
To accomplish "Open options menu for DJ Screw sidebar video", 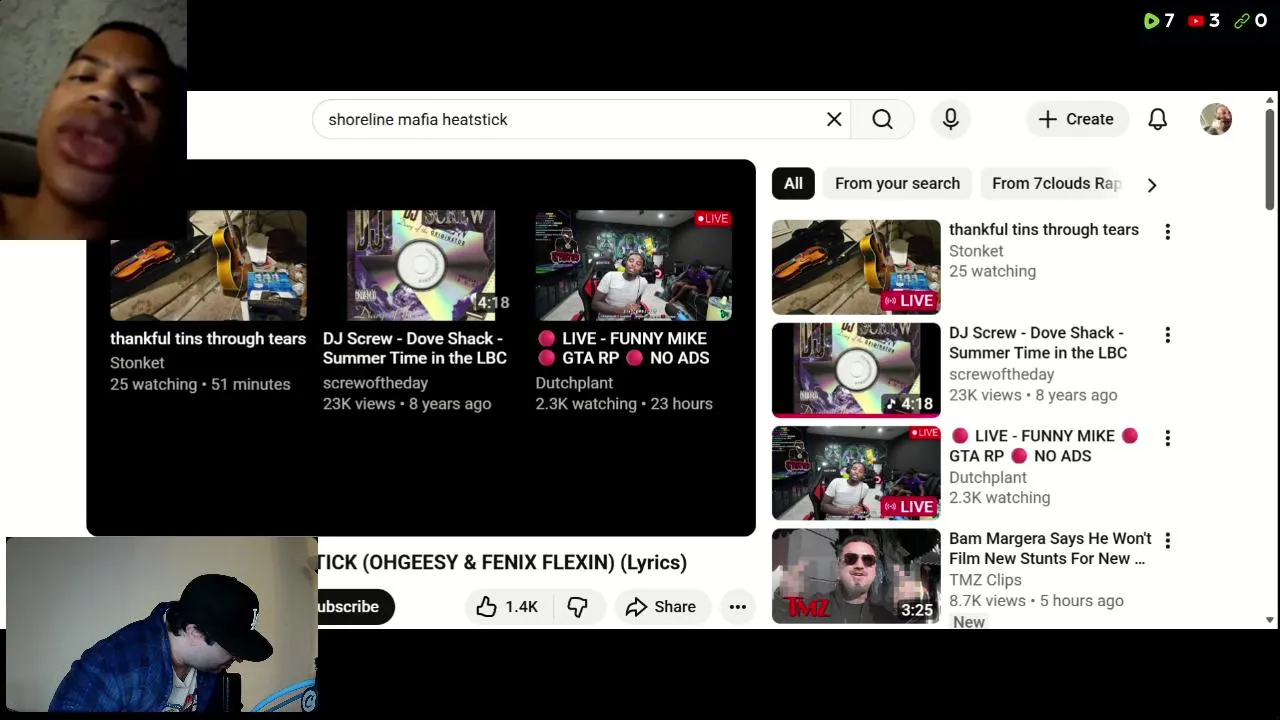I will click(x=1167, y=335).
